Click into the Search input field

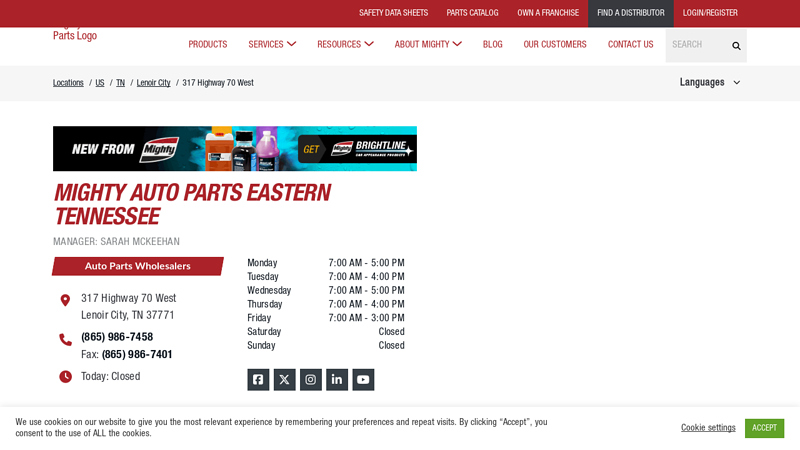[x=696, y=45]
